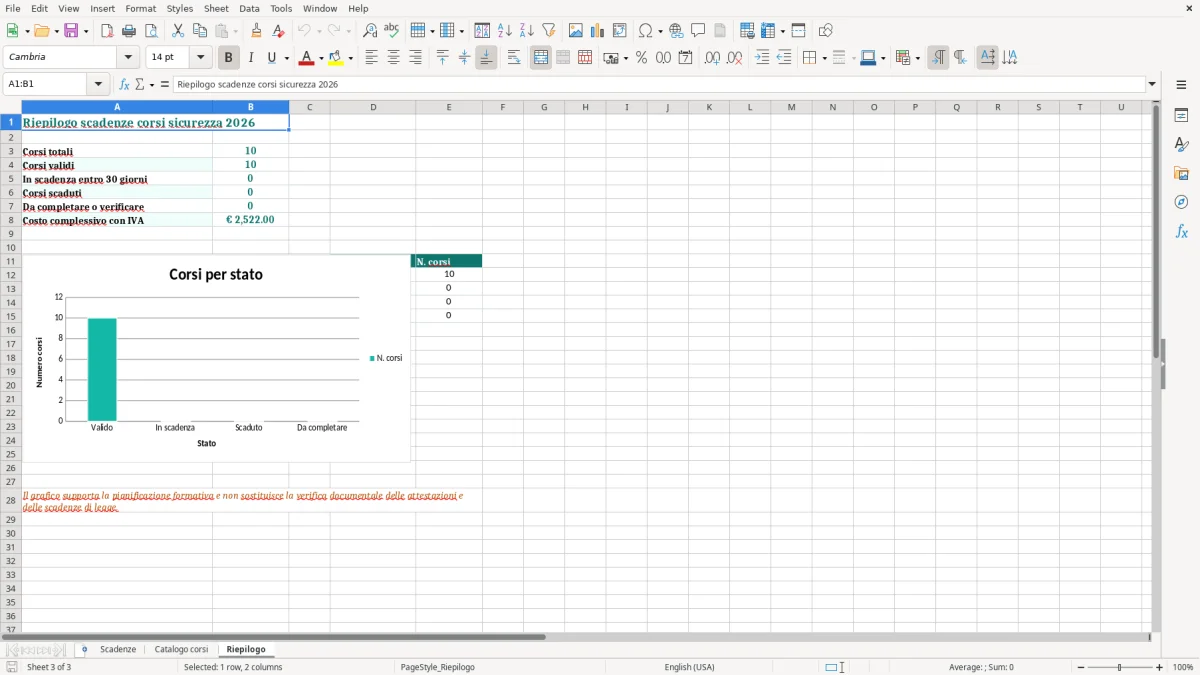
Task: Click the Export as PDF icon
Action: coord(107,31)
